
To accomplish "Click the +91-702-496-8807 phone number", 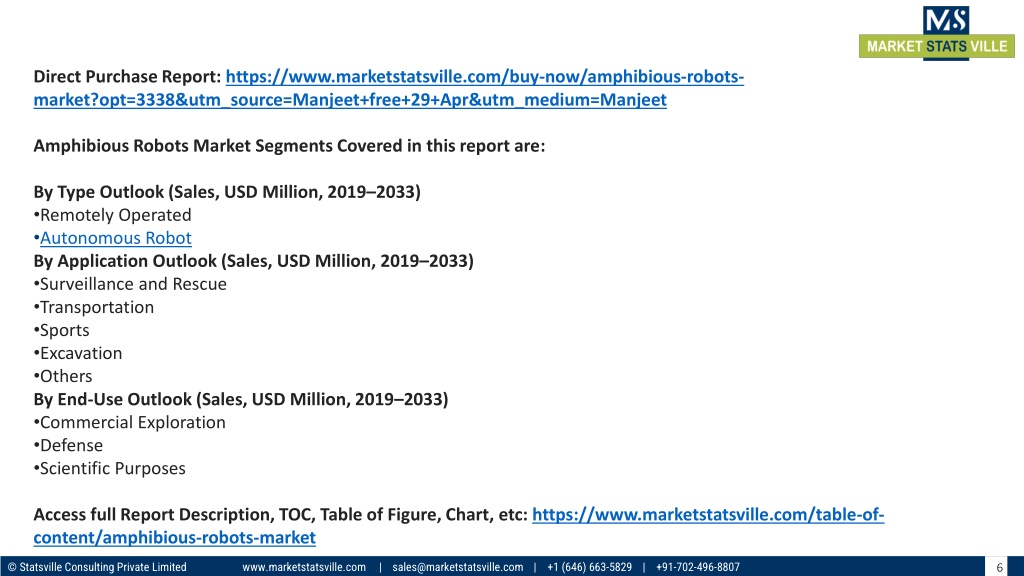I will (697, 567).
